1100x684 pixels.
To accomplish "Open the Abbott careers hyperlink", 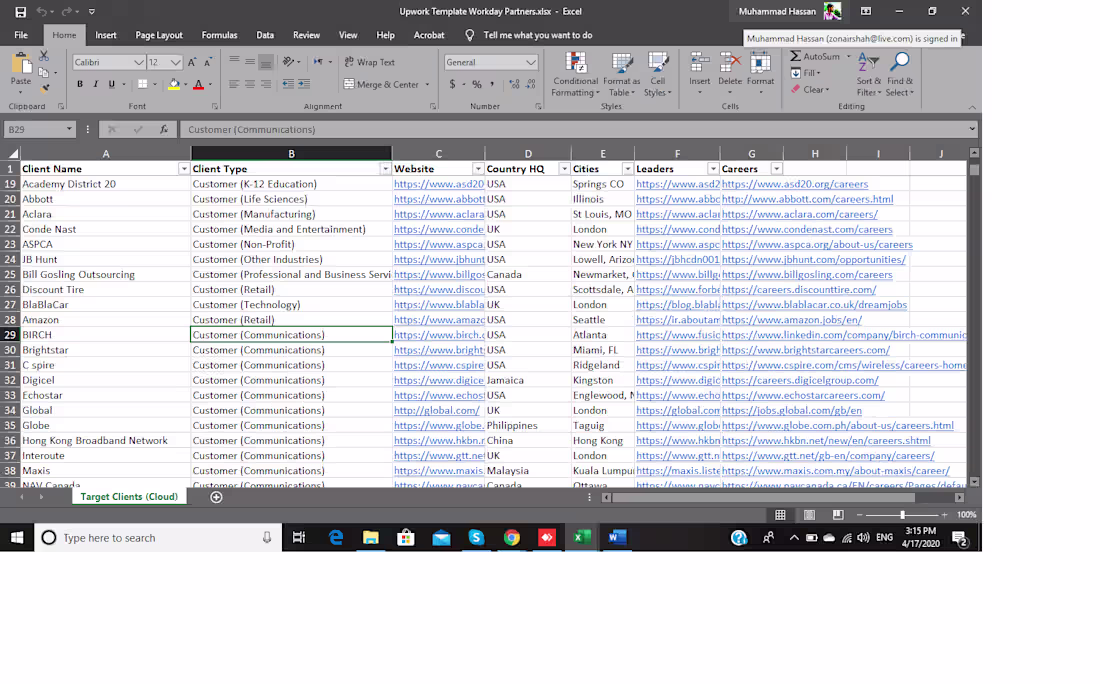I will (x=807, y=199).
